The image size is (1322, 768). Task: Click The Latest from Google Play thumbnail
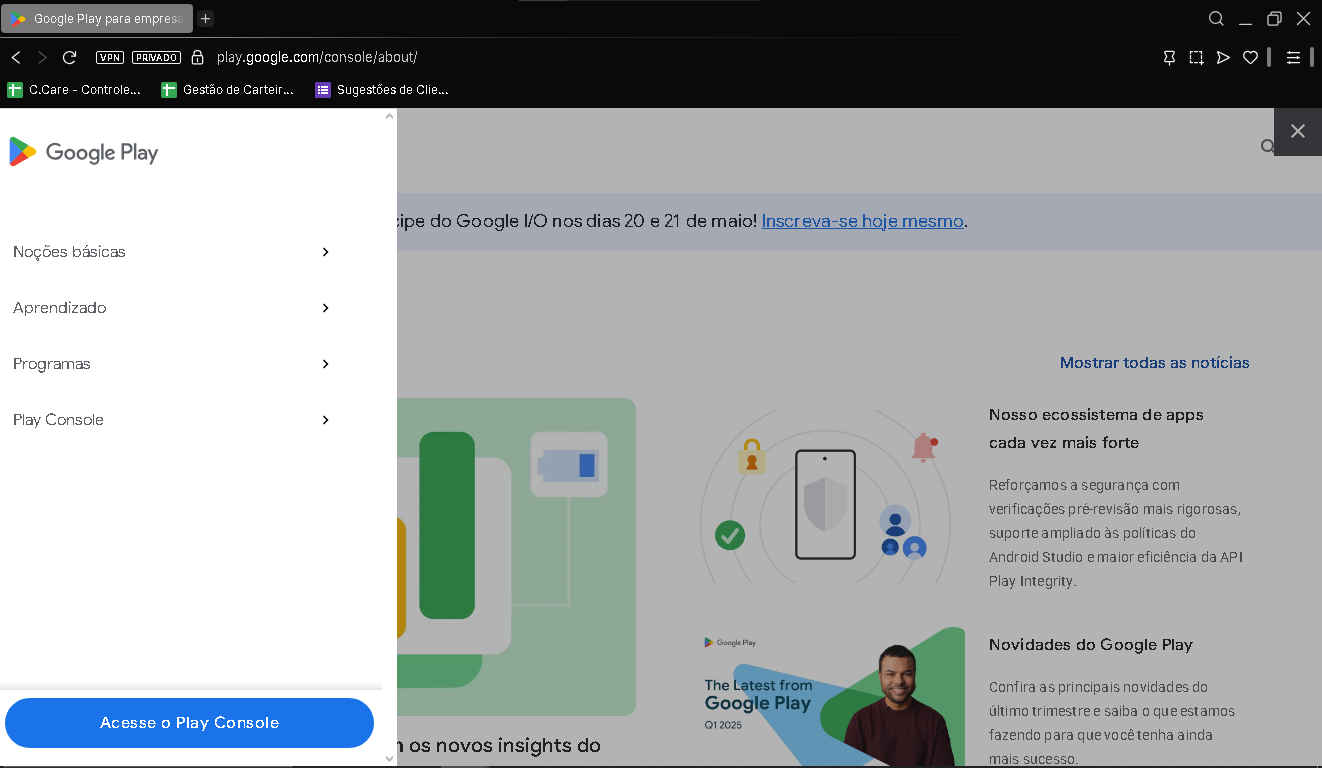tap(834, 697)
